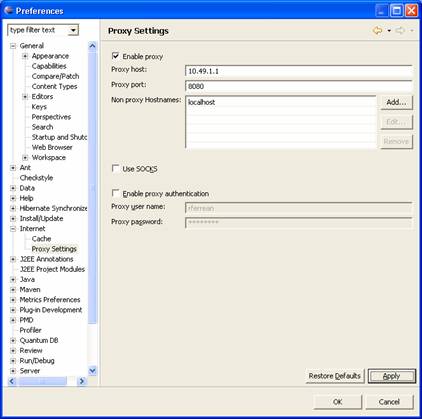
Task: Expand the Java tree node
Action: [13, 279]
